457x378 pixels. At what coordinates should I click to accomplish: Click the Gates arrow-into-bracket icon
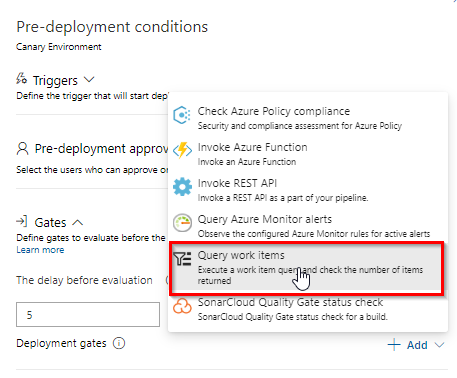22,221
